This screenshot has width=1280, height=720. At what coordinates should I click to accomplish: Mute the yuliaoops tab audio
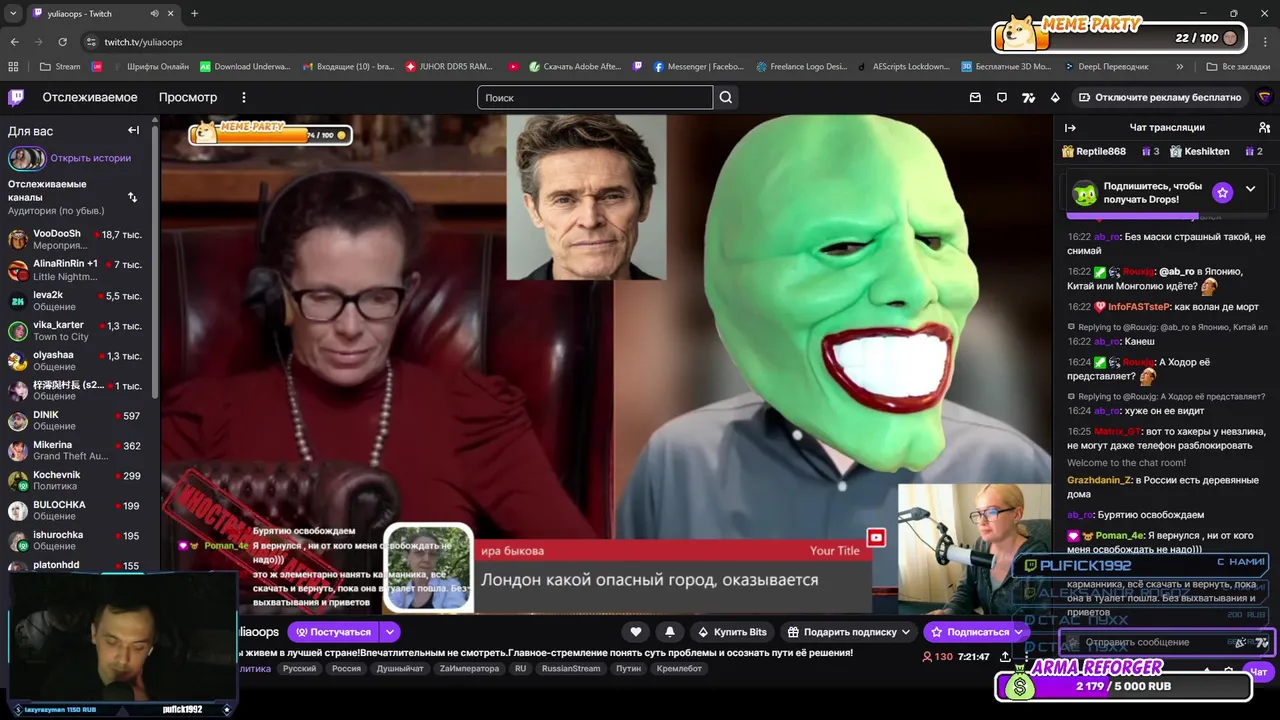(x=154, y=14)
